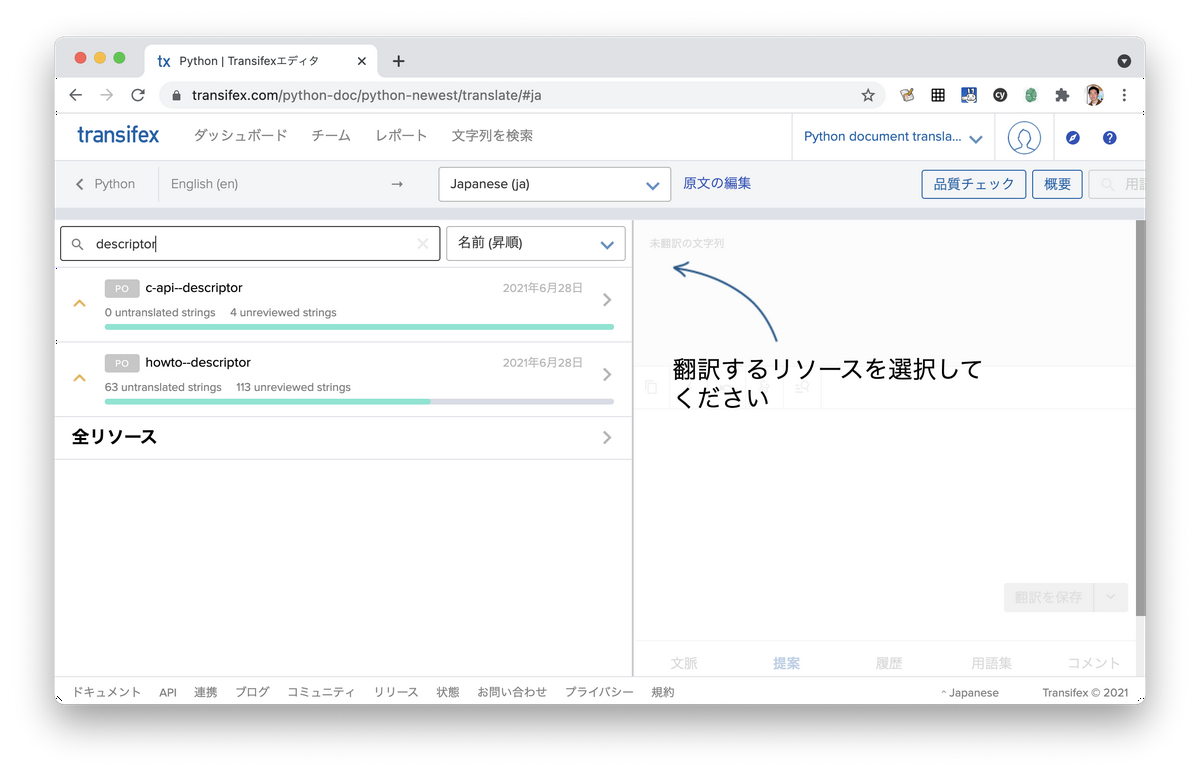Click the grid extension icon
Viewport: 1200px width, 776px height.
click(938, 95)
